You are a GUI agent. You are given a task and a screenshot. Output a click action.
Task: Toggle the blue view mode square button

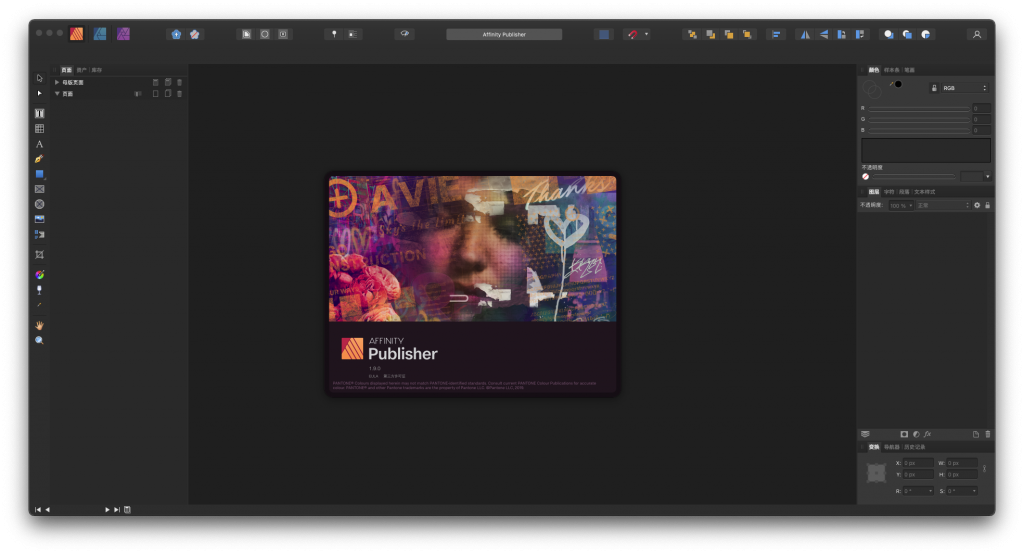point(604,35)
